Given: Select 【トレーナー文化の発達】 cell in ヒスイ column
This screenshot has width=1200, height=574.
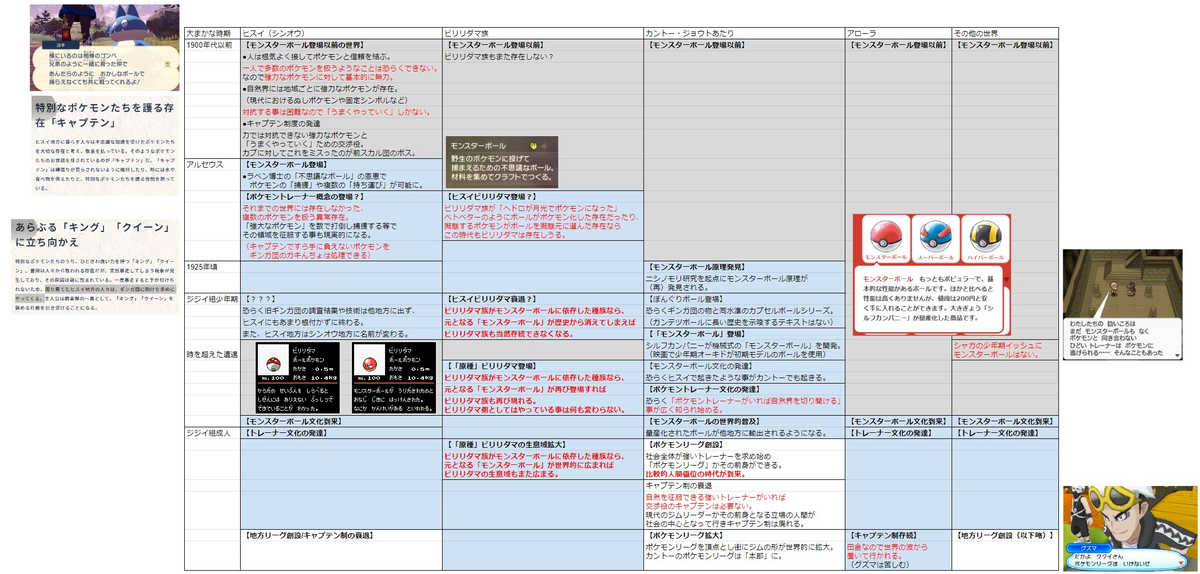Looking at the screenshot, I should click(341, 434).
